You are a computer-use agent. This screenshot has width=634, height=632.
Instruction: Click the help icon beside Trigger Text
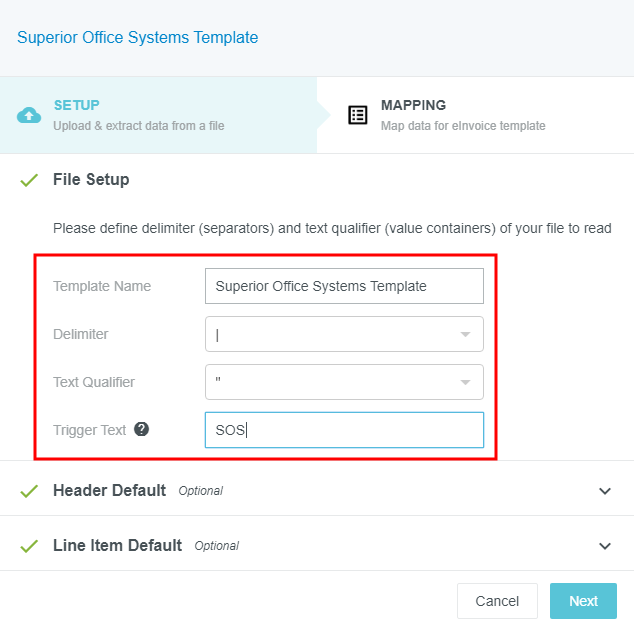click(142, 429)
